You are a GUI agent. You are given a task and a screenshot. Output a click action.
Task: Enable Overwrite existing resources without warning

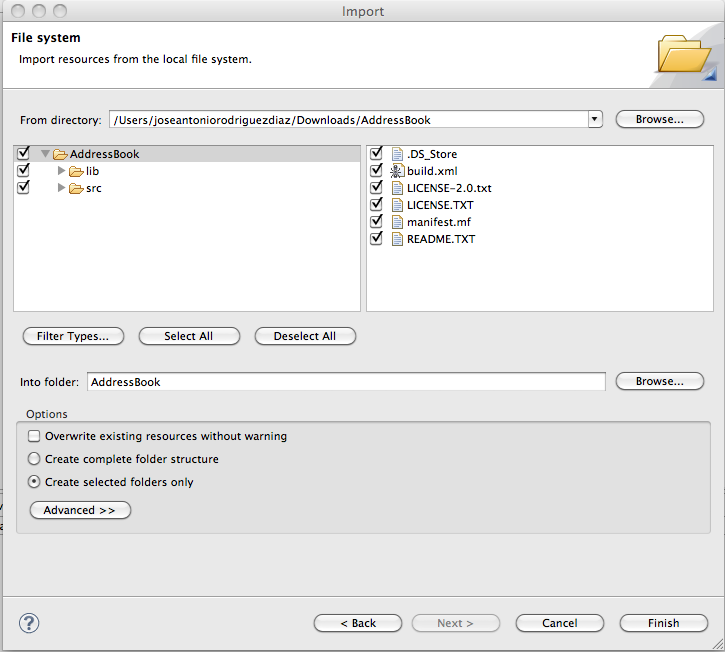tap(34, 436)
